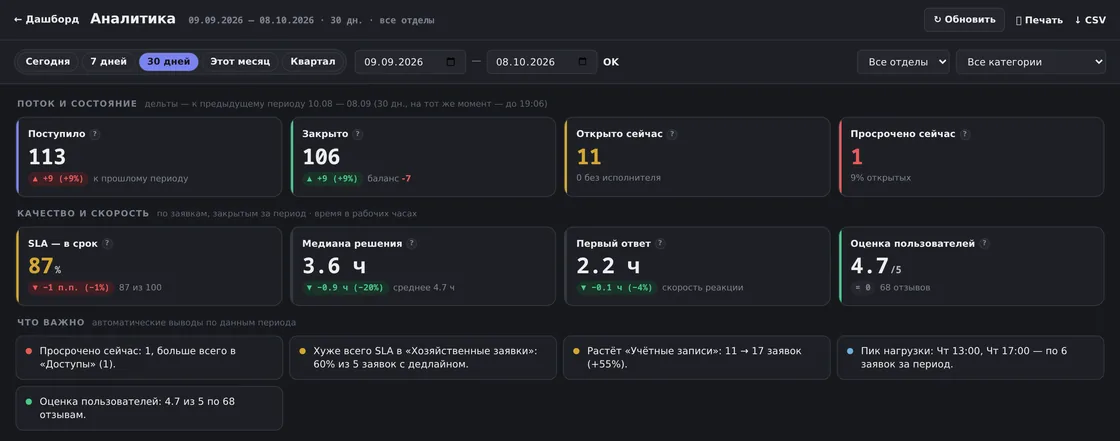Click the −0.9 ч (−20%) delta badge

345,288
